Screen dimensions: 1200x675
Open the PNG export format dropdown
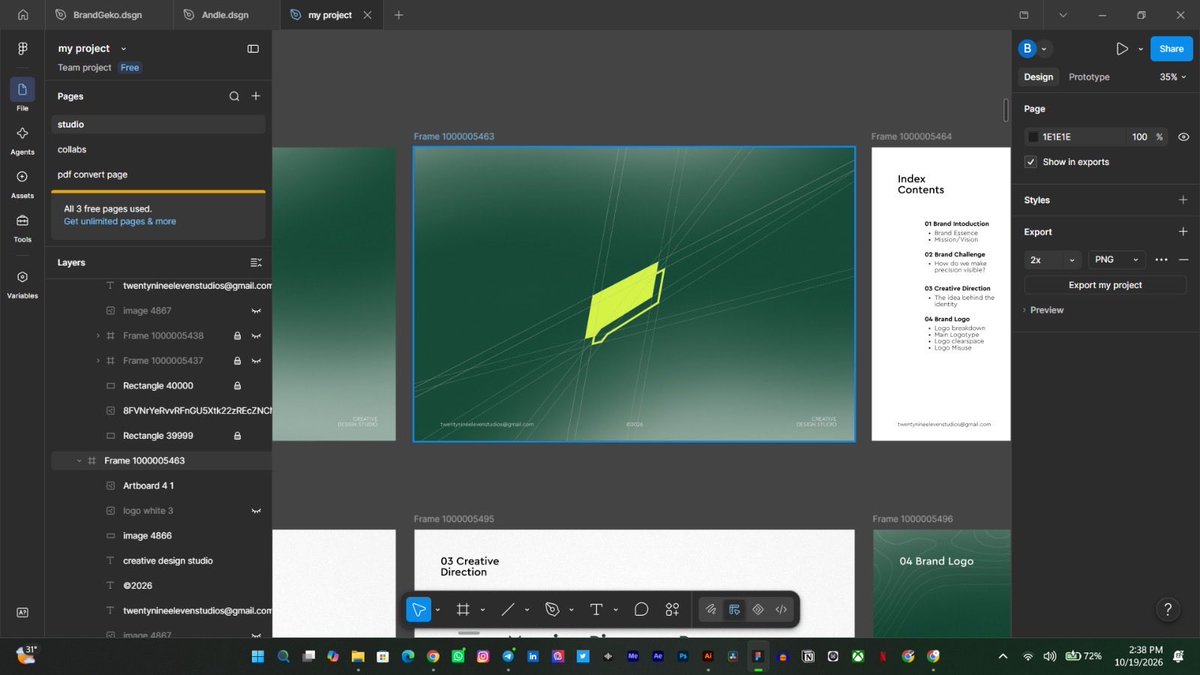coord(1117,260)
